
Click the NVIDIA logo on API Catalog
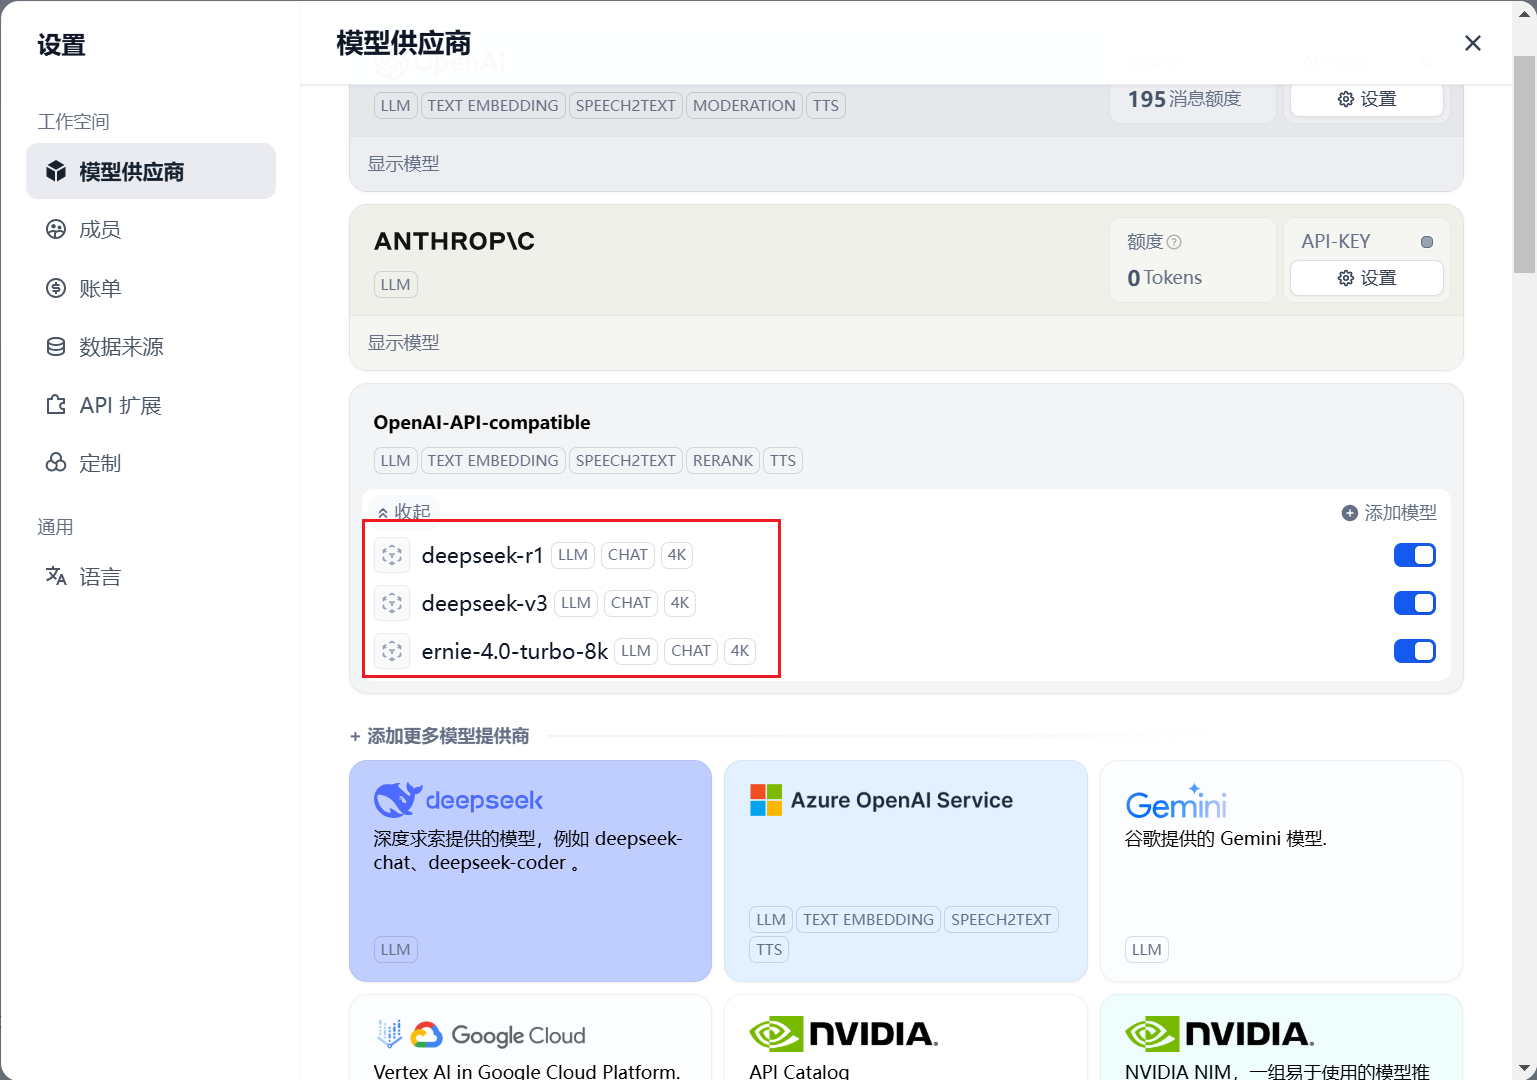point(843,1034)
